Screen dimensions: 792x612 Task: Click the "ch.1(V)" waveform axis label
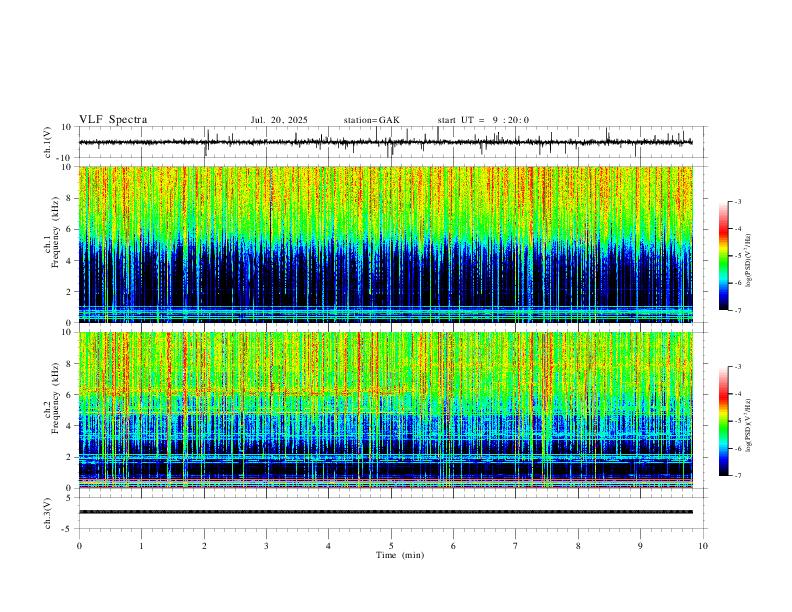pyautogui.click(x=48, y=142)
